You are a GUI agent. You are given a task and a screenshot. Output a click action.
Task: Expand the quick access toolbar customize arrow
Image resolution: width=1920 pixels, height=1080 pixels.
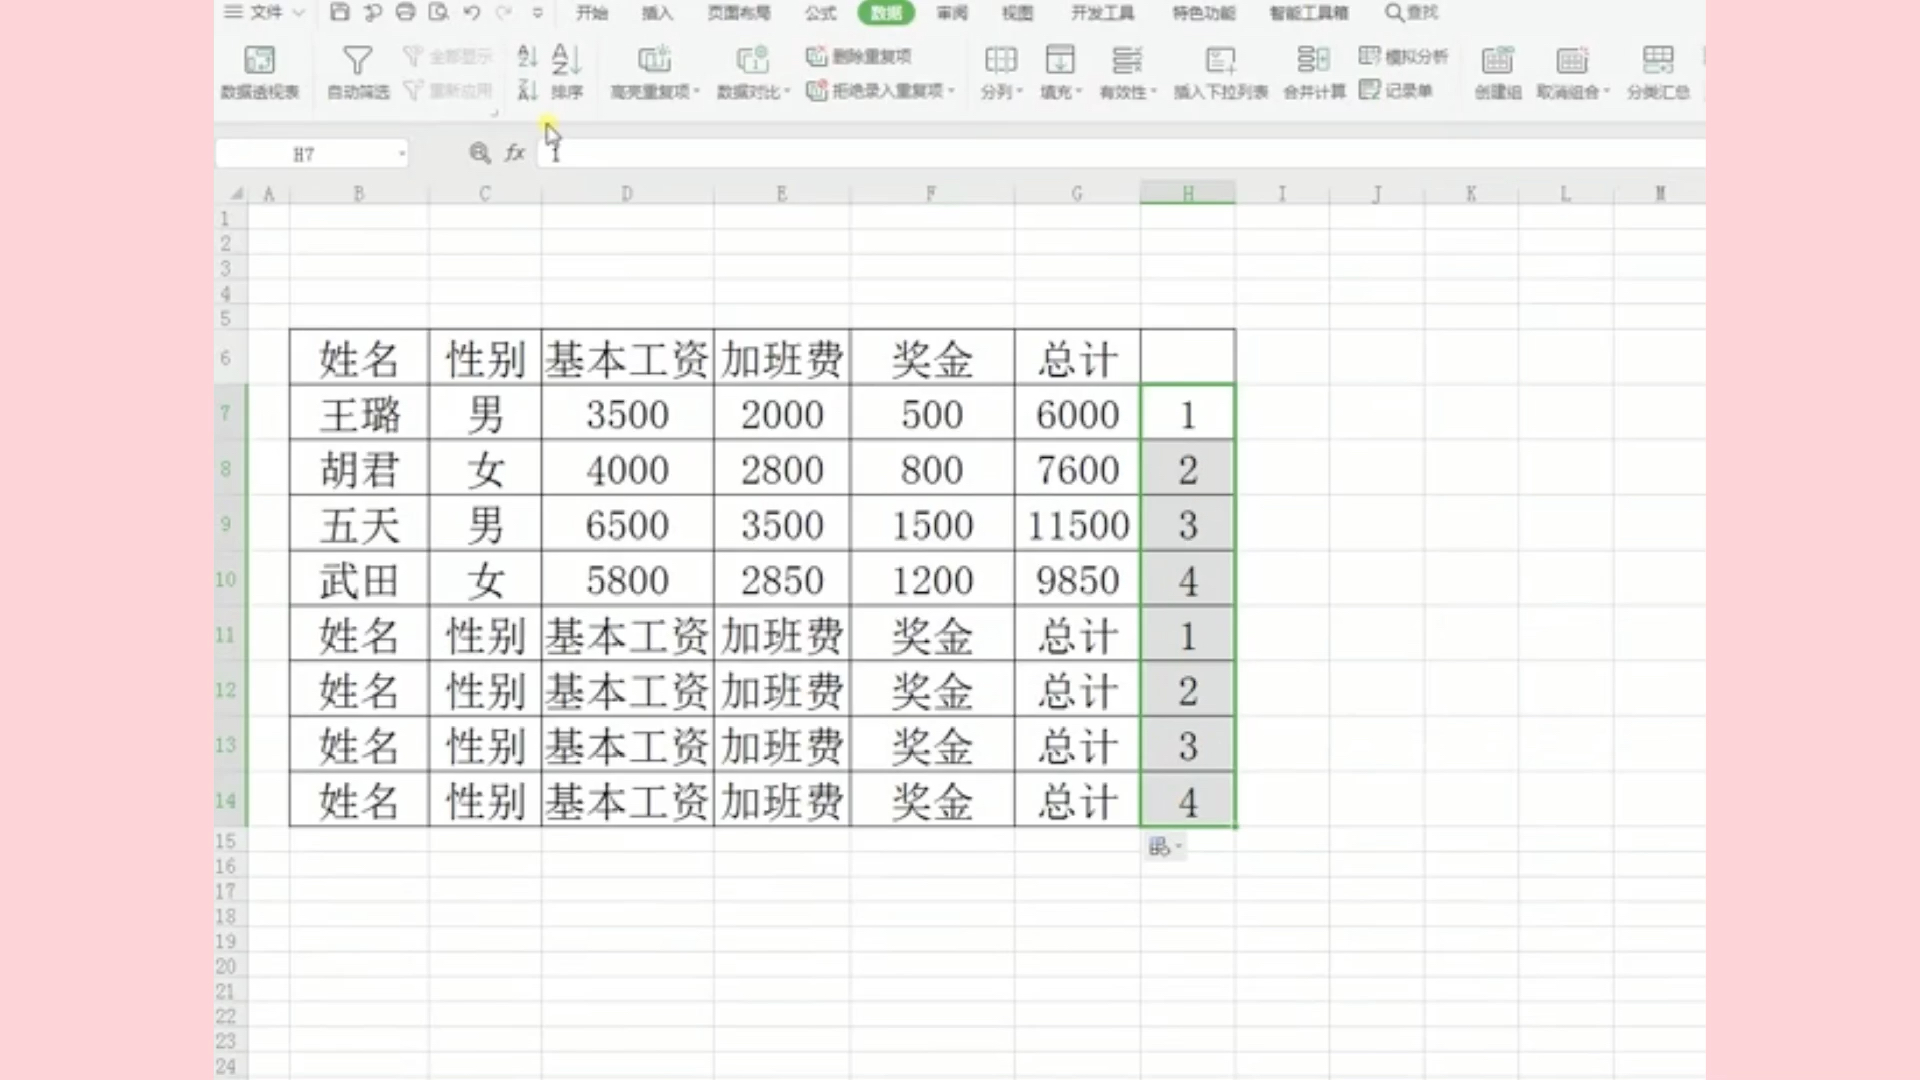click(537, 13)
